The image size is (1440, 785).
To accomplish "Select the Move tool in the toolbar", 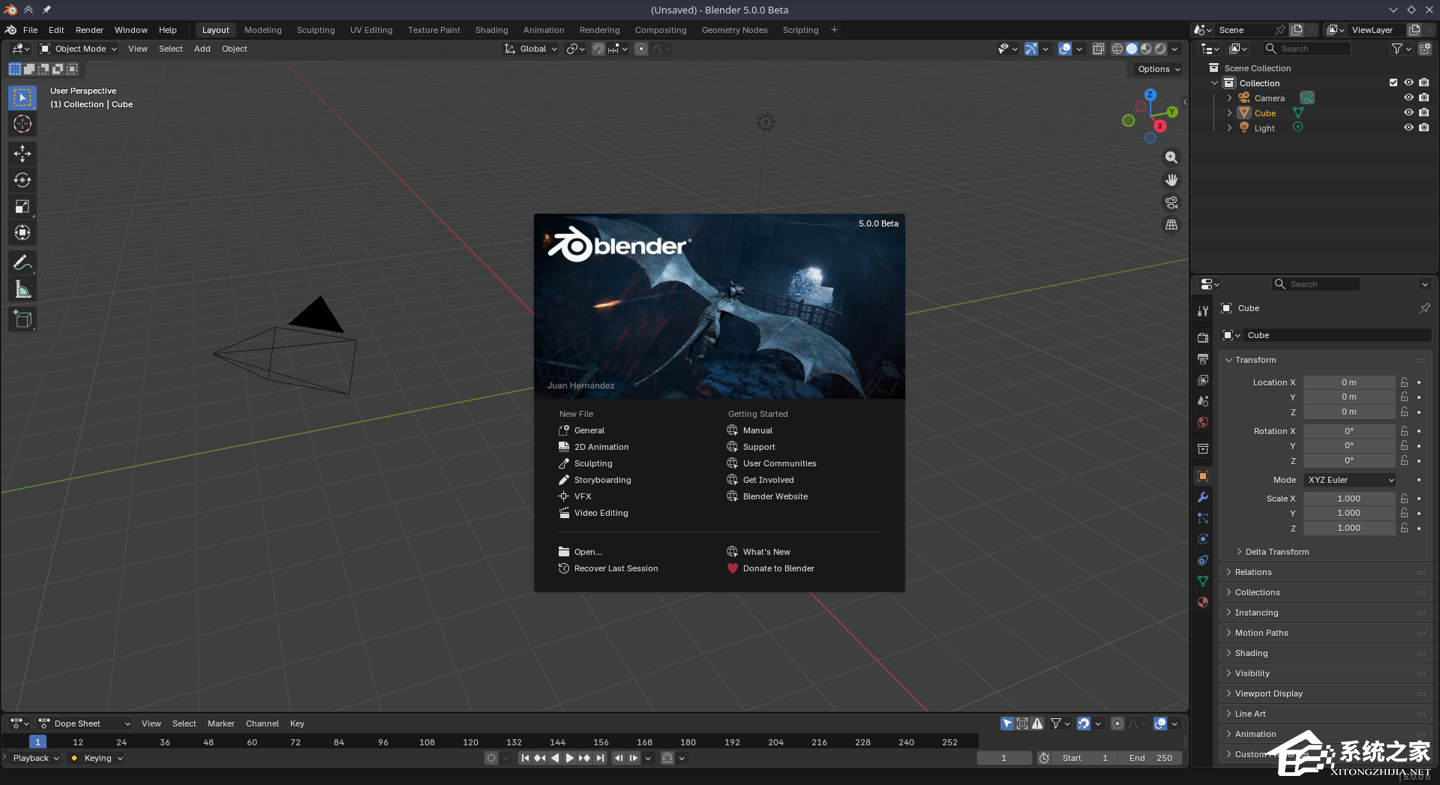I will tap(22, 153).
